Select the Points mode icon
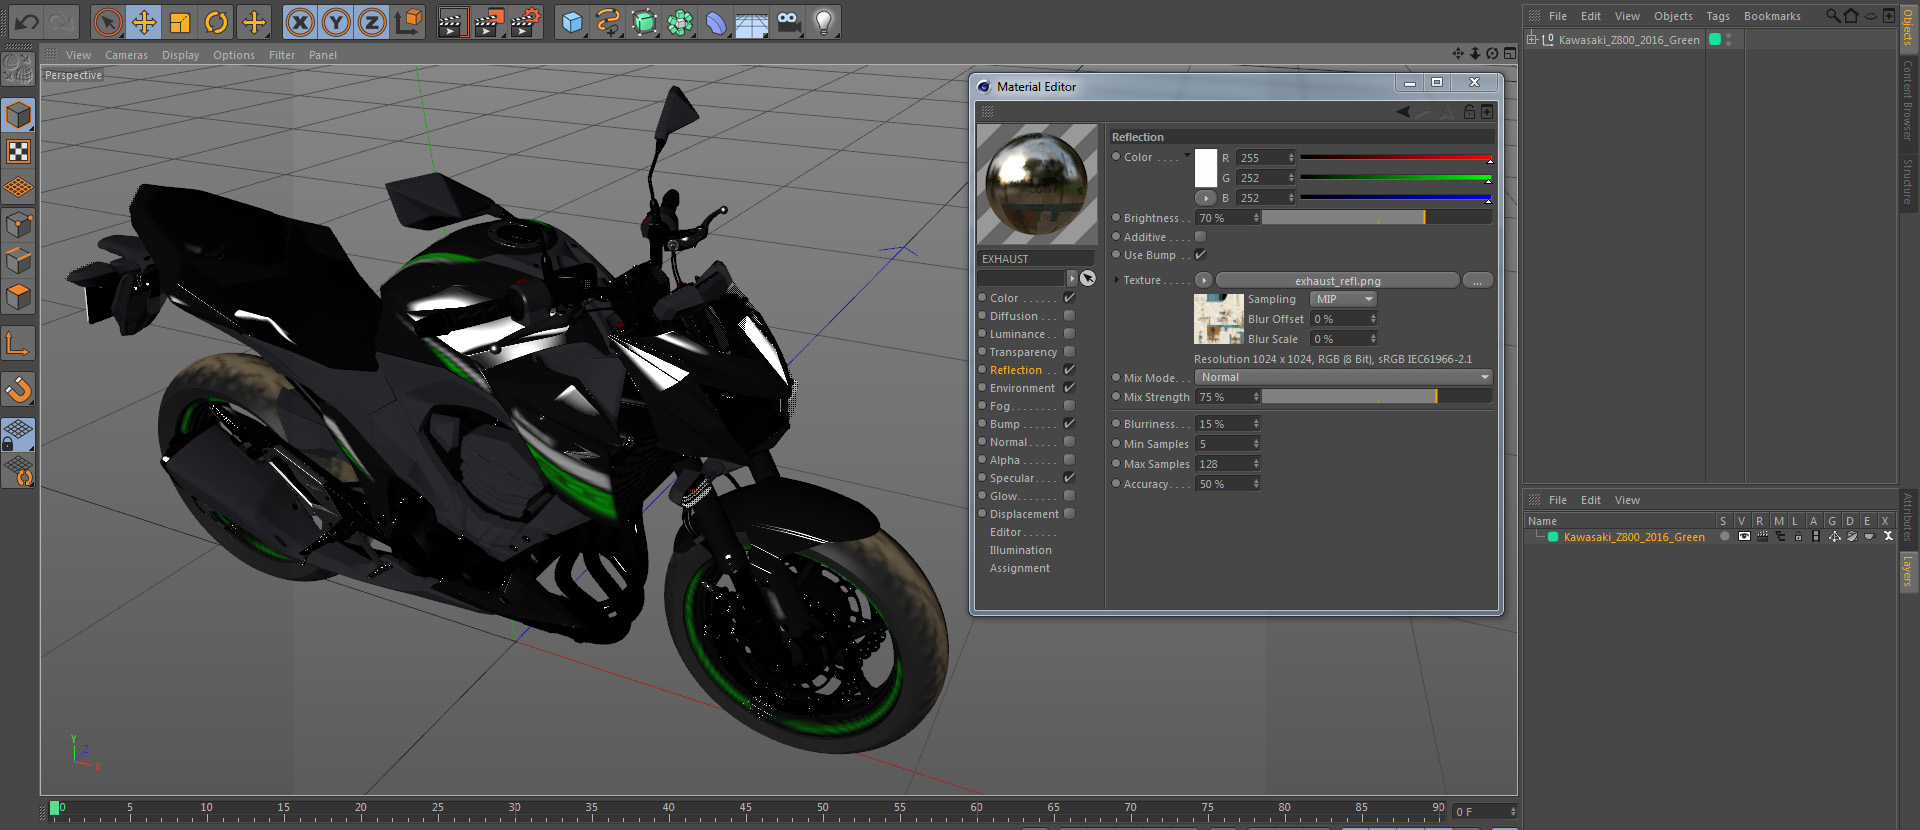The width and height of the screenshot is (1920, 830). click(x=18, y=225)
